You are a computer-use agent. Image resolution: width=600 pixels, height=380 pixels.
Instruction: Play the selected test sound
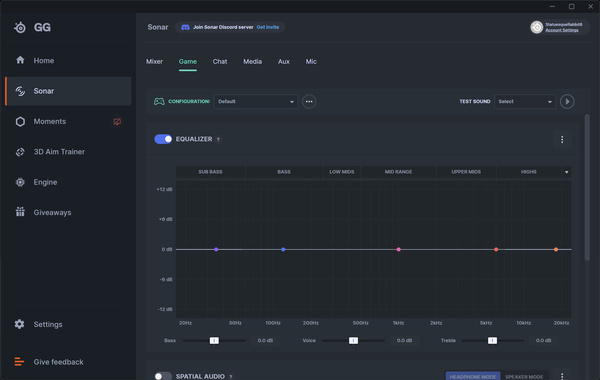[x=567, y=102]
